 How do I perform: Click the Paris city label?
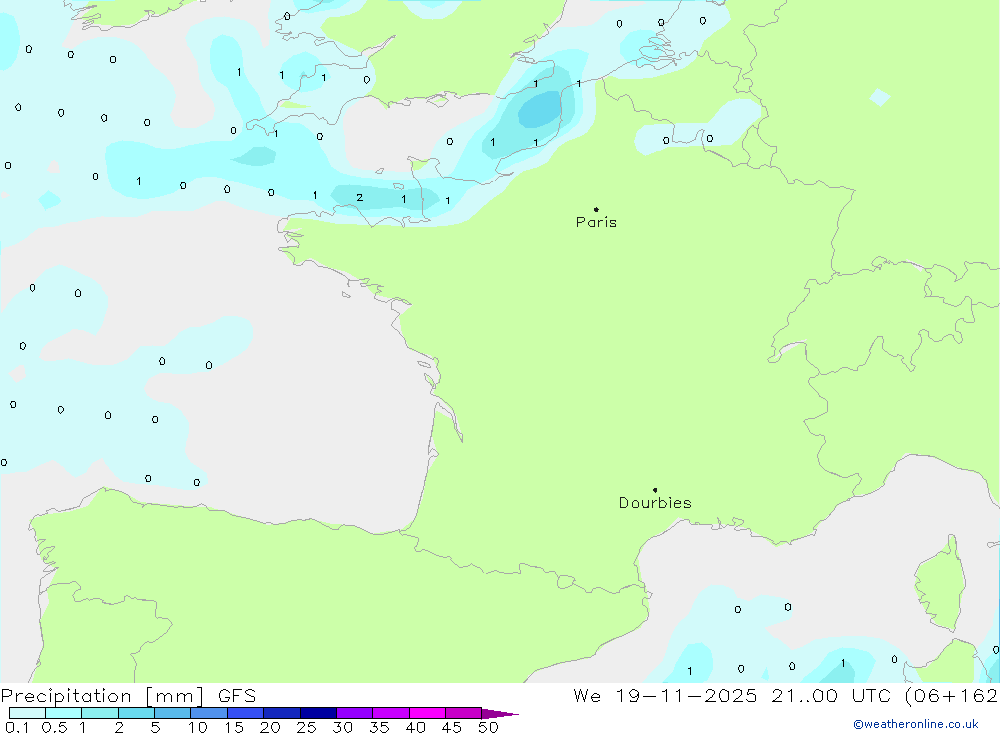point(596,222)
